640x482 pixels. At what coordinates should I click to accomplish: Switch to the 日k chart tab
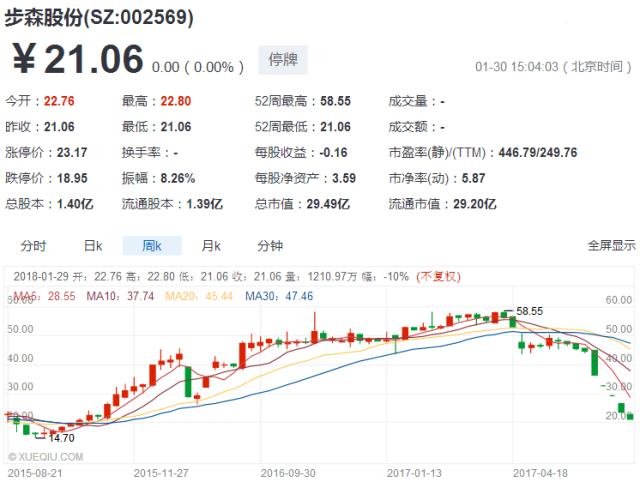[93, 246]
